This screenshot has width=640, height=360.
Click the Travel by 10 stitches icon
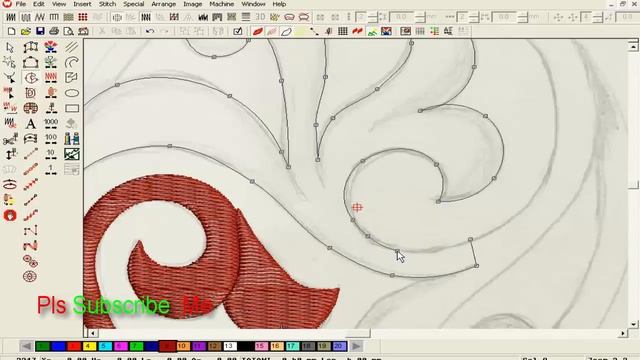point(51,154)
